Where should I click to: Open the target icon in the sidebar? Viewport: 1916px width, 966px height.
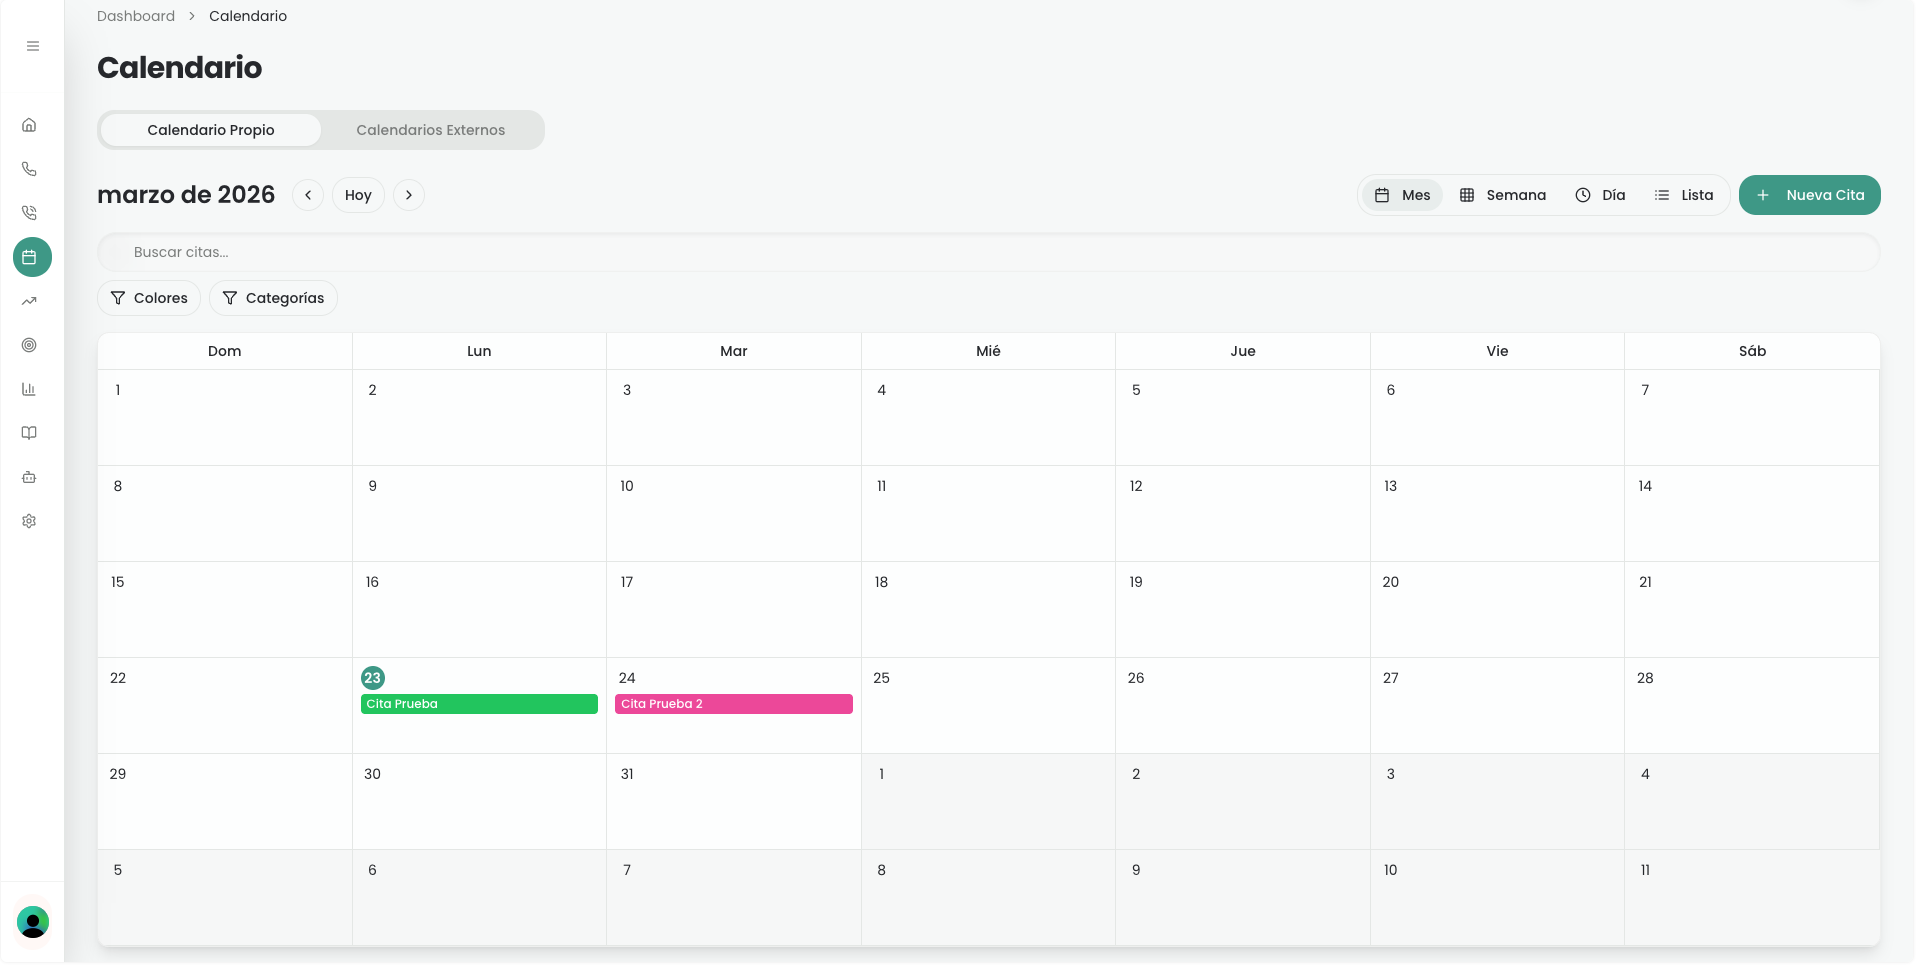29,345
